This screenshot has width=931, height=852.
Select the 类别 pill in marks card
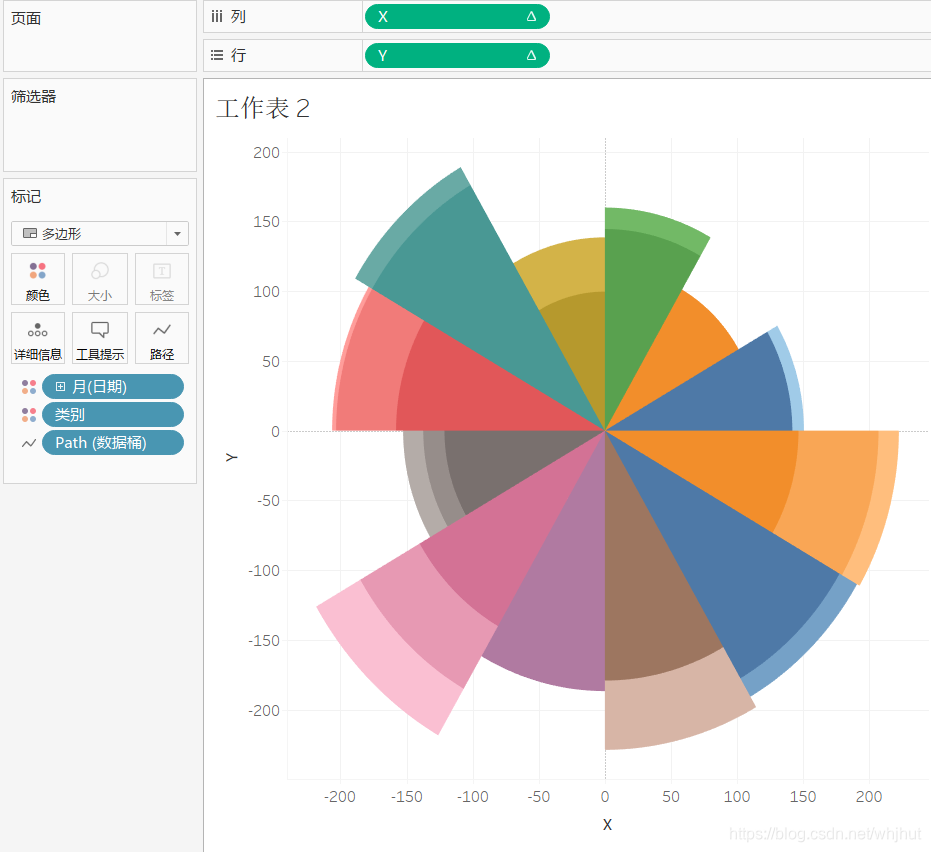tap(113, 415)
